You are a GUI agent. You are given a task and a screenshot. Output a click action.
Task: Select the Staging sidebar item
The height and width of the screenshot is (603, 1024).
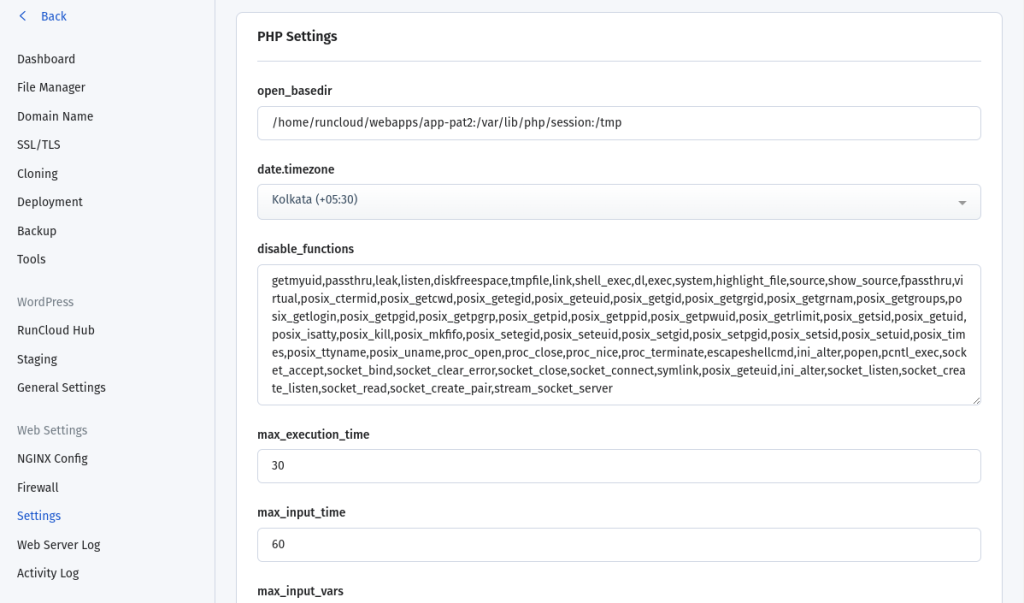[x=37, y=359]
